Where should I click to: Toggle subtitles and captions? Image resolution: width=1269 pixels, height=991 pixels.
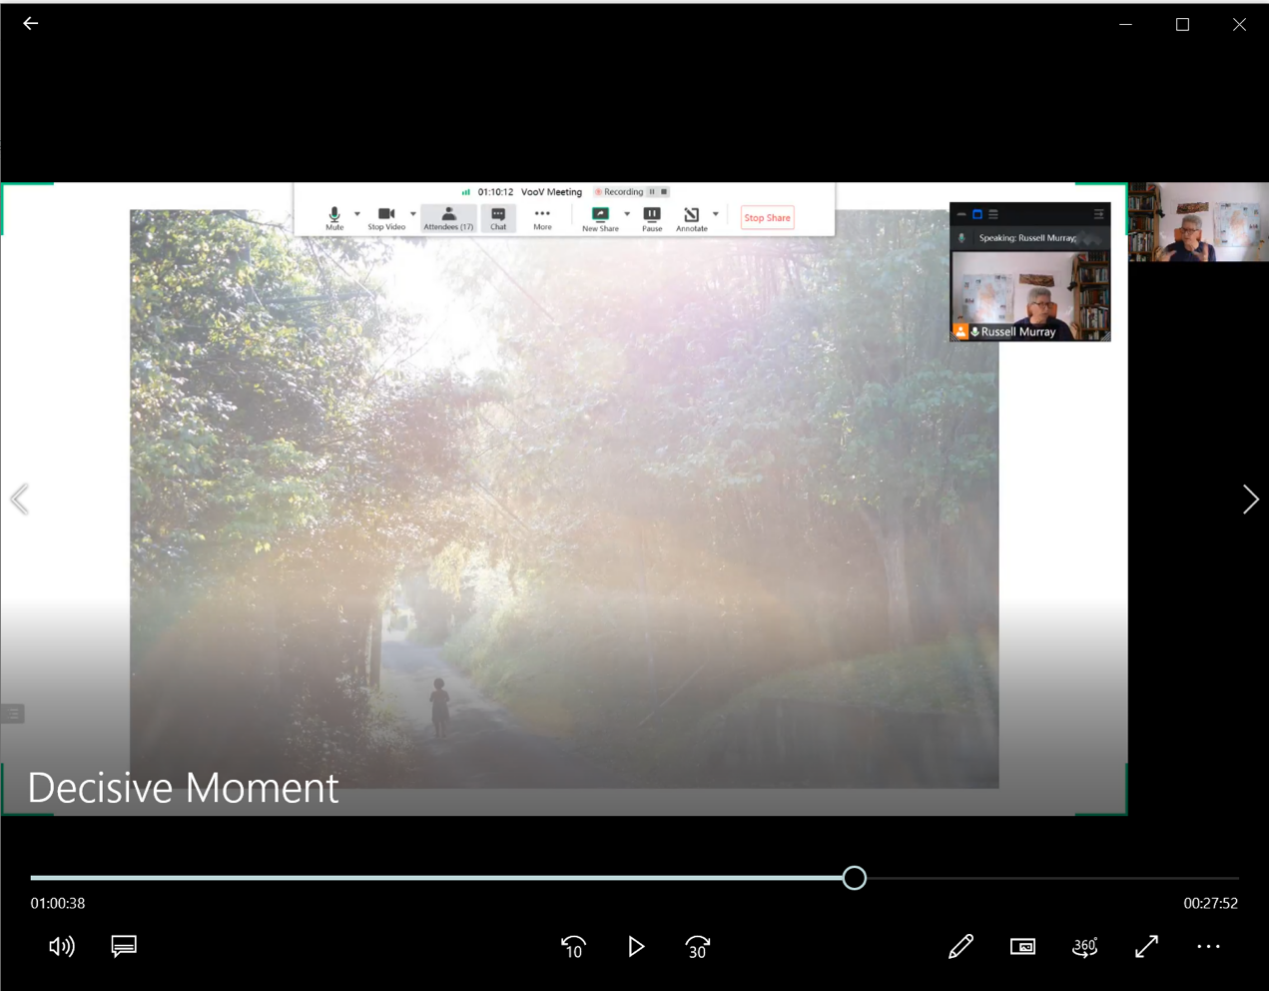point(124,946)
